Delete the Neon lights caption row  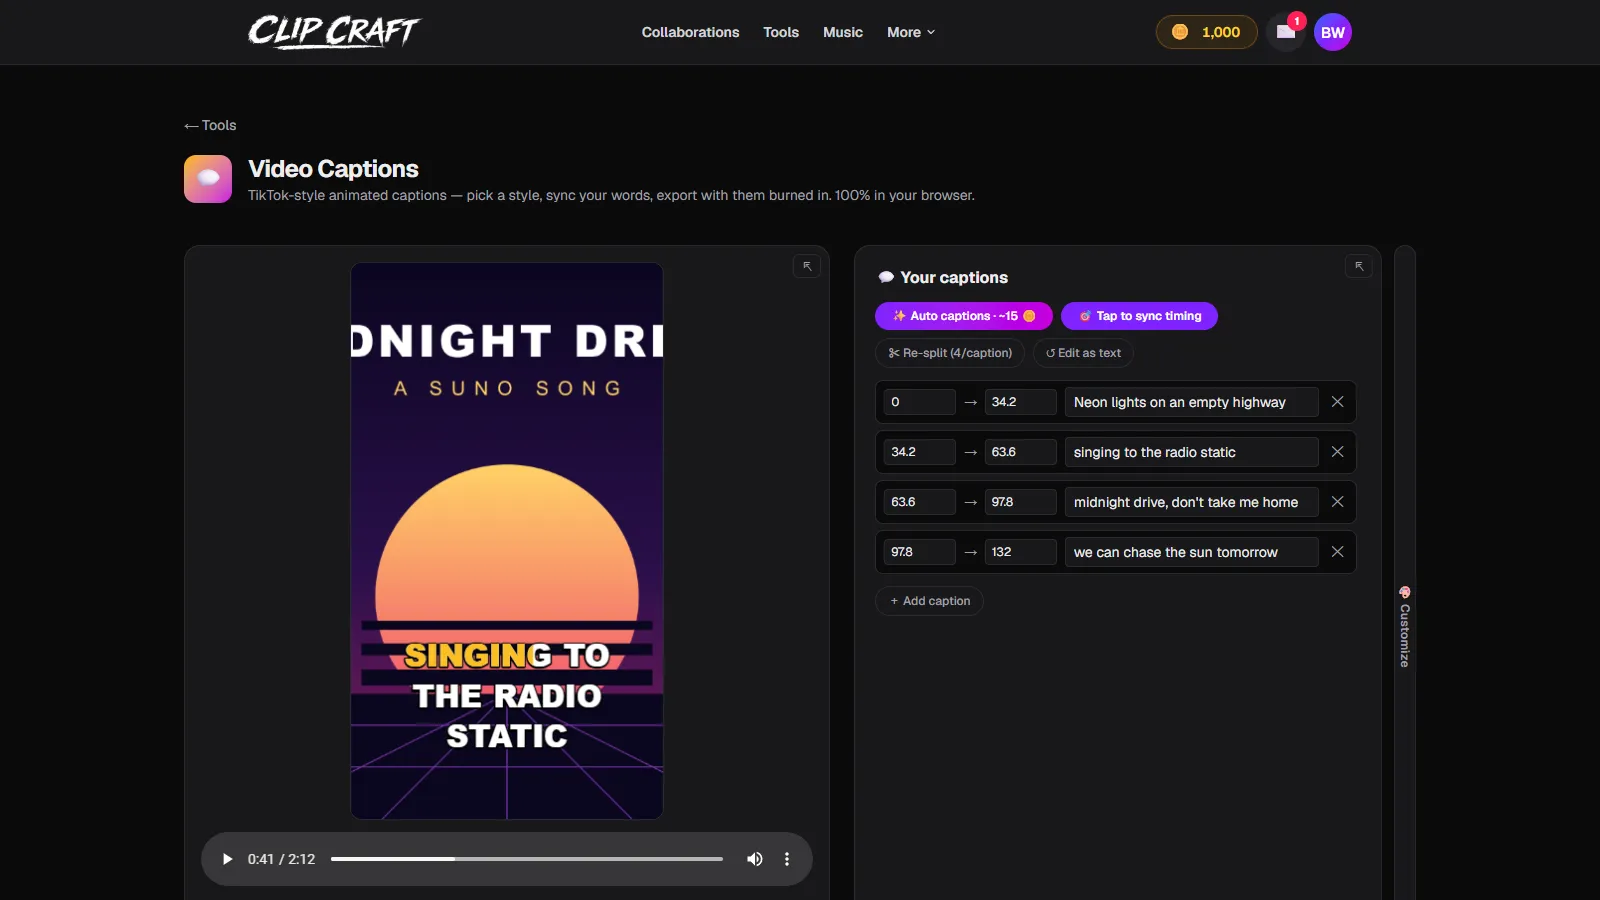pos(1337,402)
